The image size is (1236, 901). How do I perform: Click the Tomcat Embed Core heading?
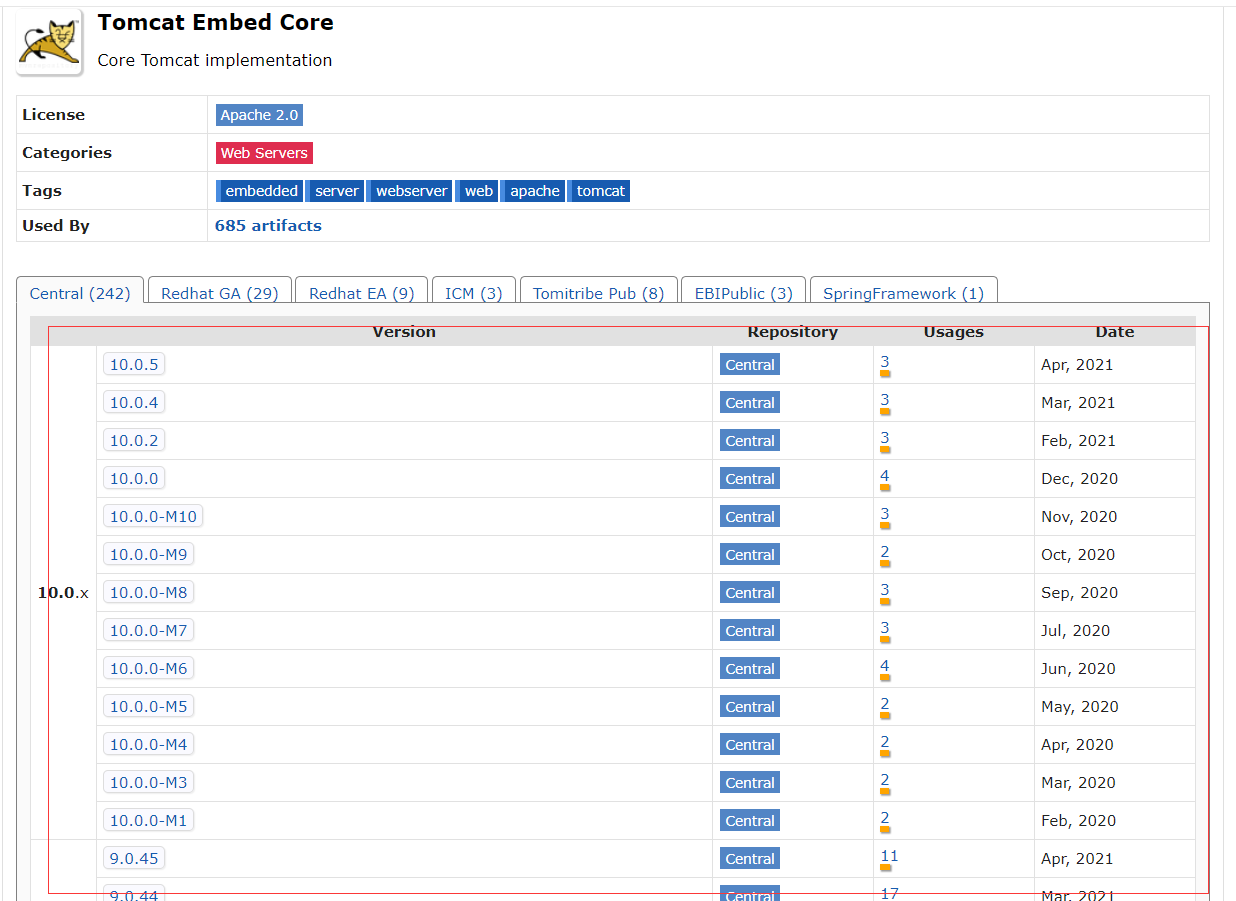[x=216, y=23]
